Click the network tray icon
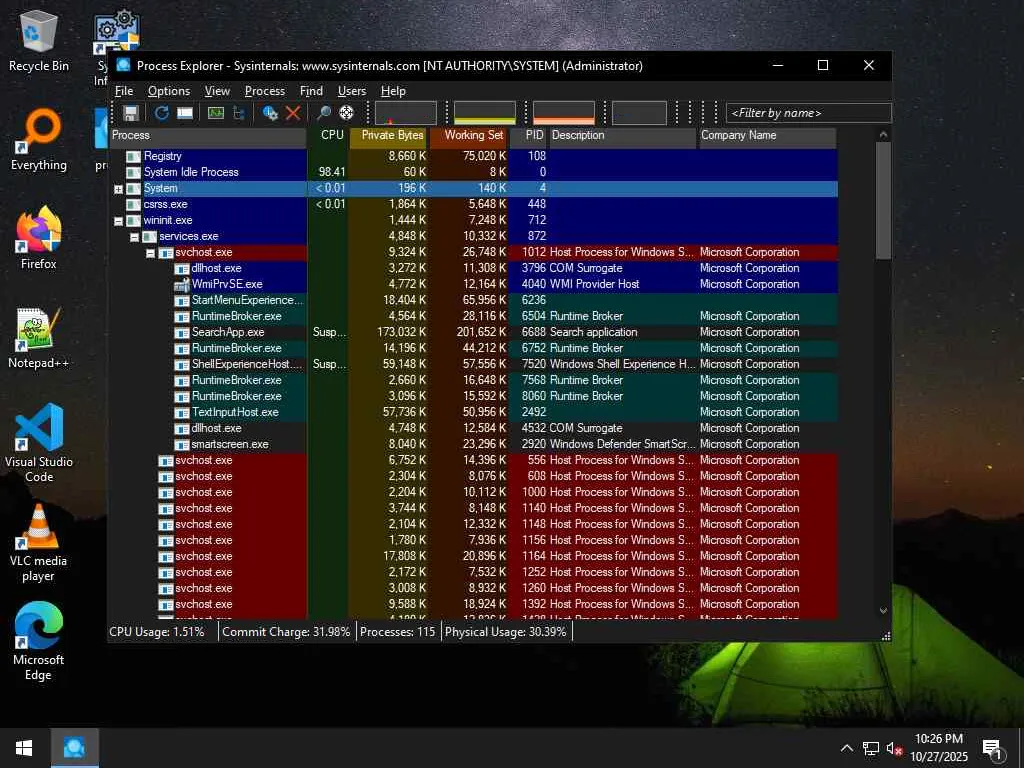This screenshot has width=1024, height=768. coord(871,748)
